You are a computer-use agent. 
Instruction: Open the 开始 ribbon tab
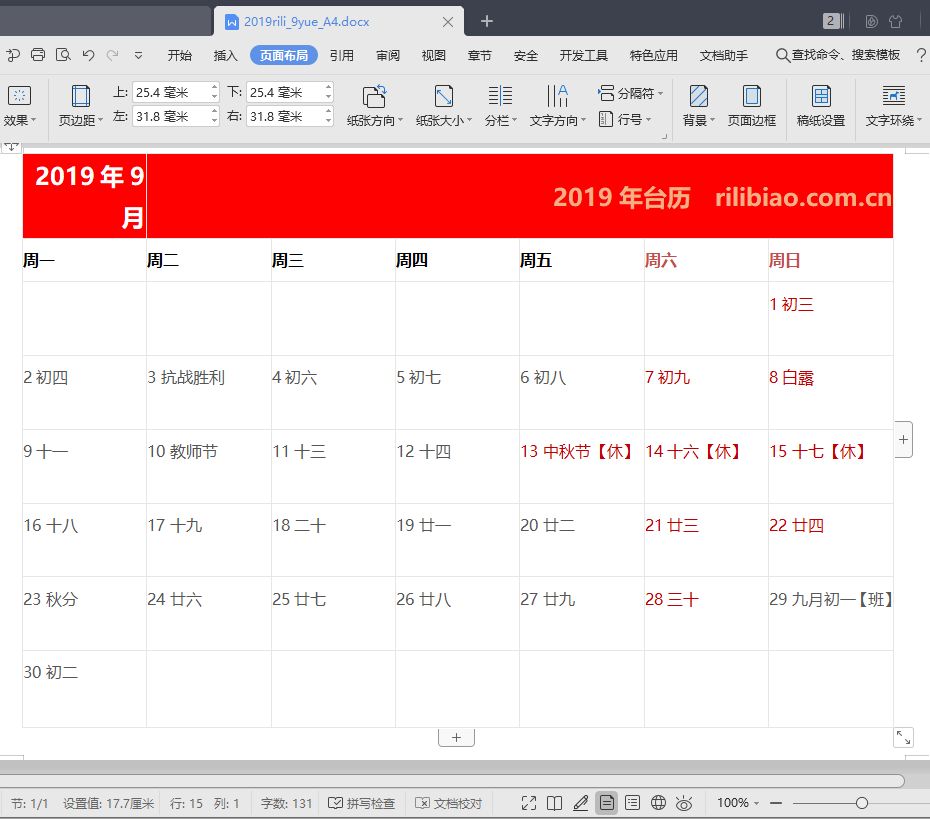pyautogui.click(x=179, y=55)
